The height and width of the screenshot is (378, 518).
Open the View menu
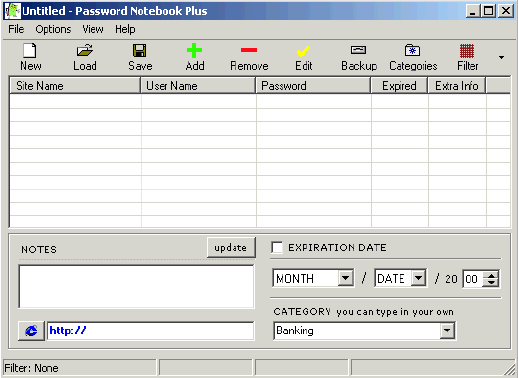(x=93, y=29)
